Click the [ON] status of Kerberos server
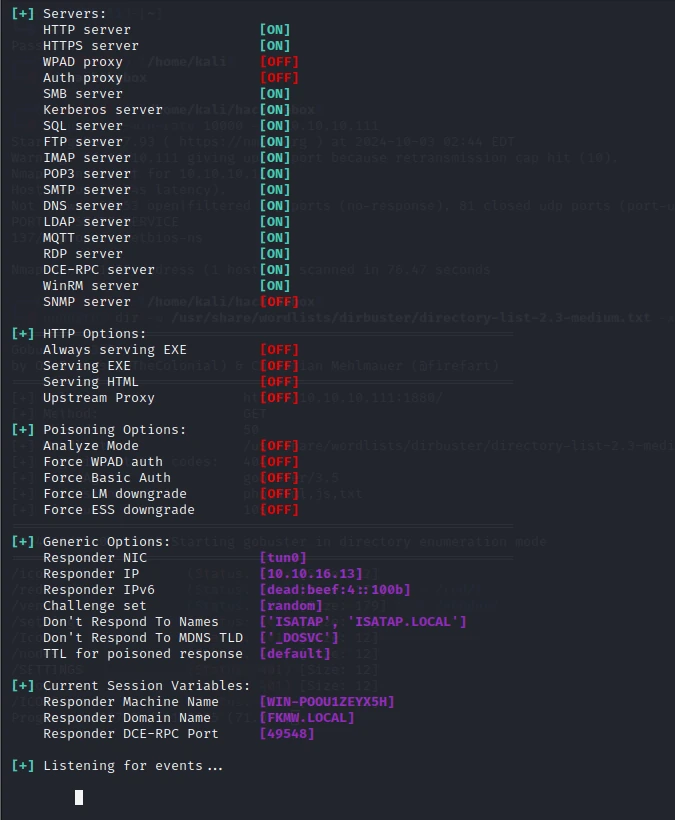This screenshot has height=820, width=675. (275, 110)
